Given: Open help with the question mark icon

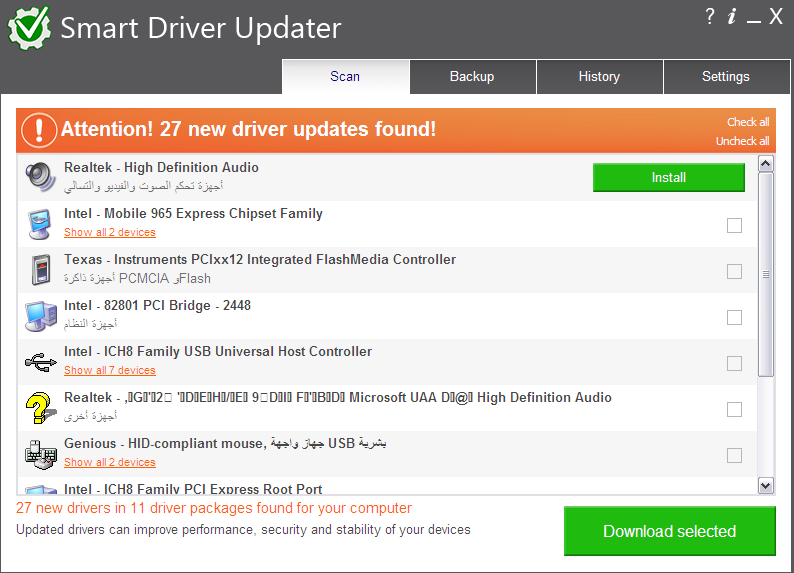Looking at the screenshot, I should coord(710,16).
